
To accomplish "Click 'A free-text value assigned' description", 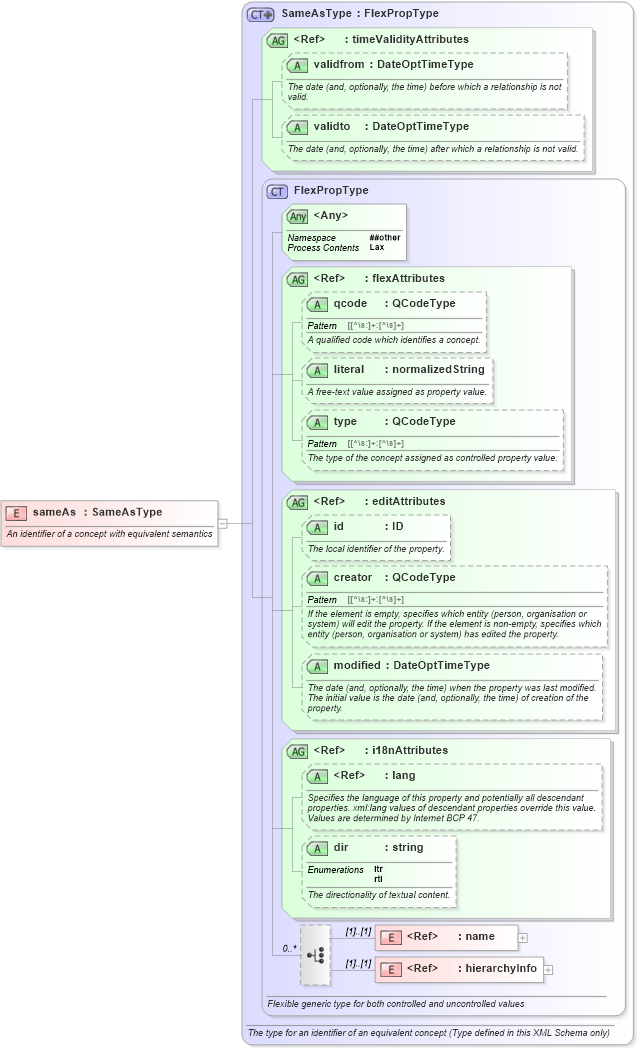I will [x=397, y=392].
